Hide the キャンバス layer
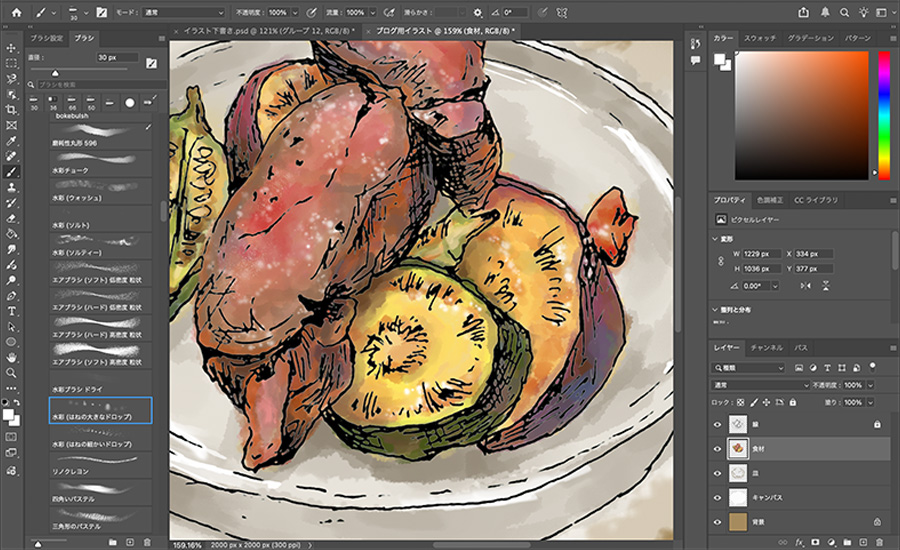This screenshot has height=550, width=900. click(x=717, y=497)
